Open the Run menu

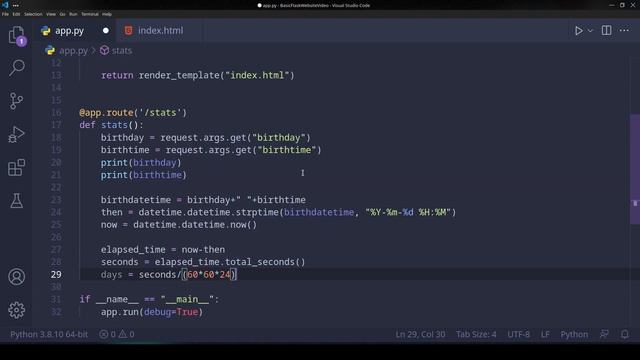73,14
